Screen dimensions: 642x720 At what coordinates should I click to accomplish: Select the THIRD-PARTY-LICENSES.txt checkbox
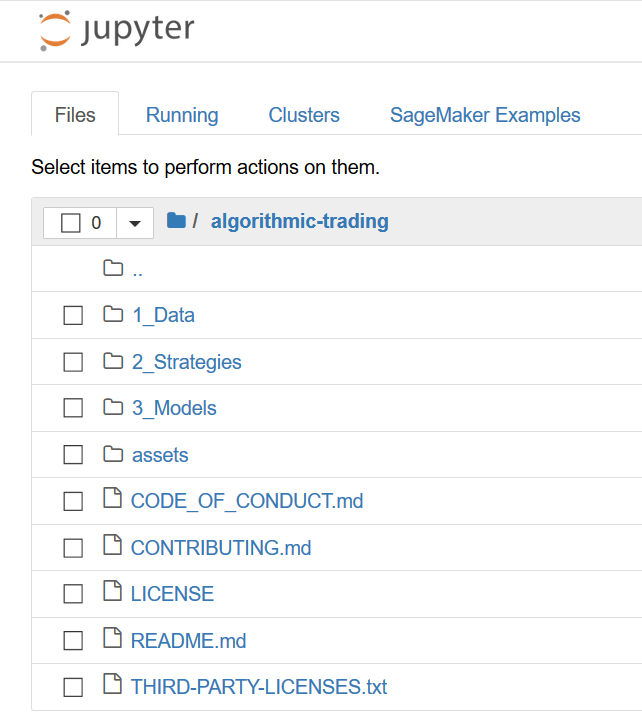[73, 687]
